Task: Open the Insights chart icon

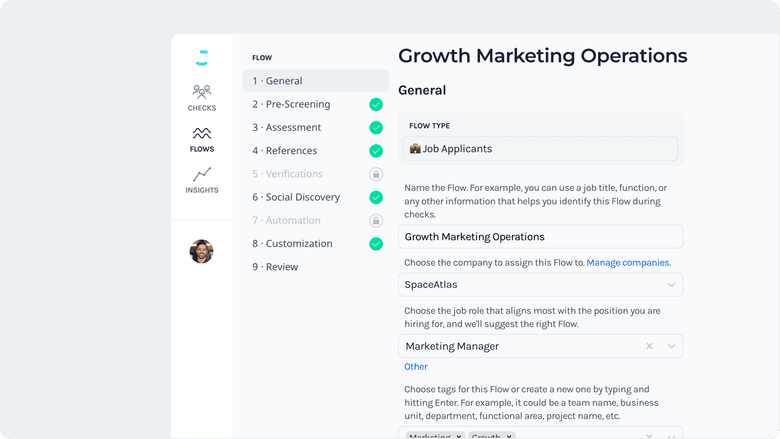Action: point(201,175)
